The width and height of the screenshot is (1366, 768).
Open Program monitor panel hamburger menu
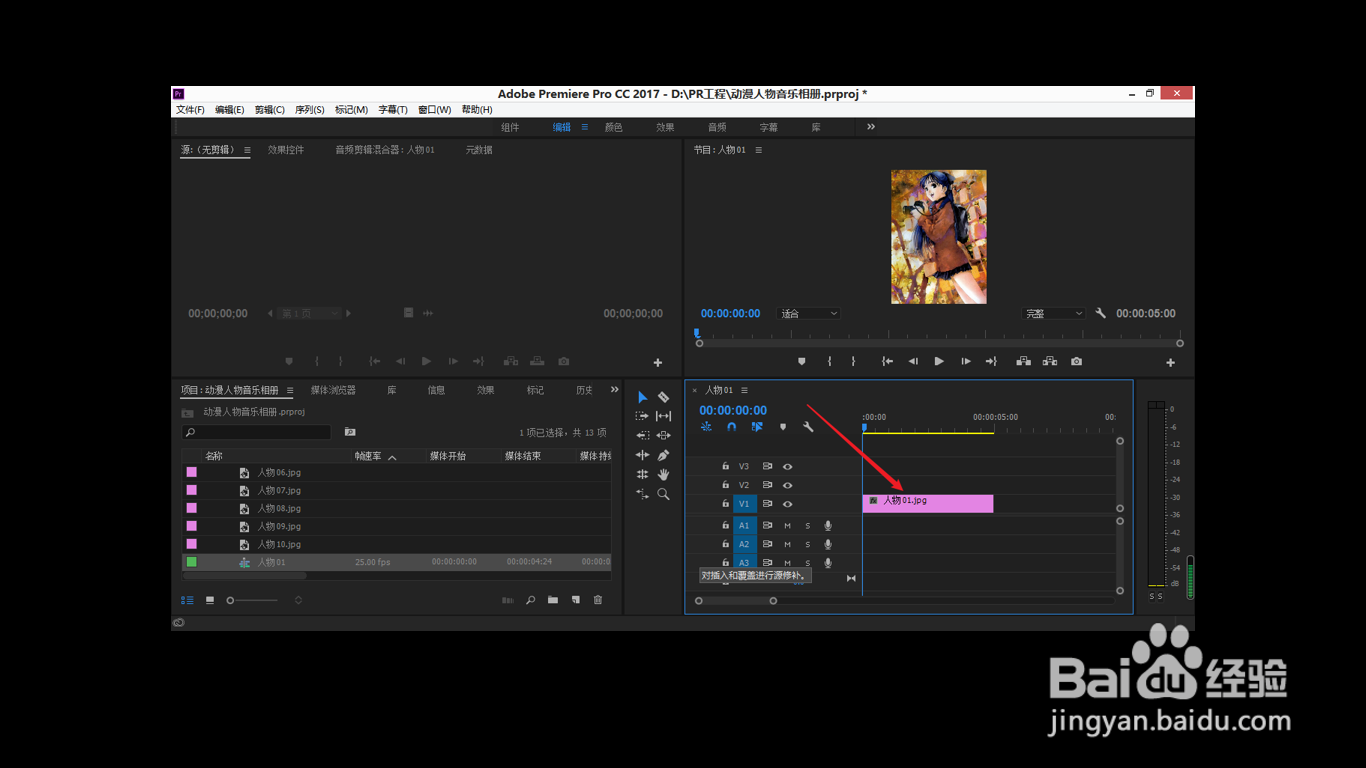(x=759, y=150)
